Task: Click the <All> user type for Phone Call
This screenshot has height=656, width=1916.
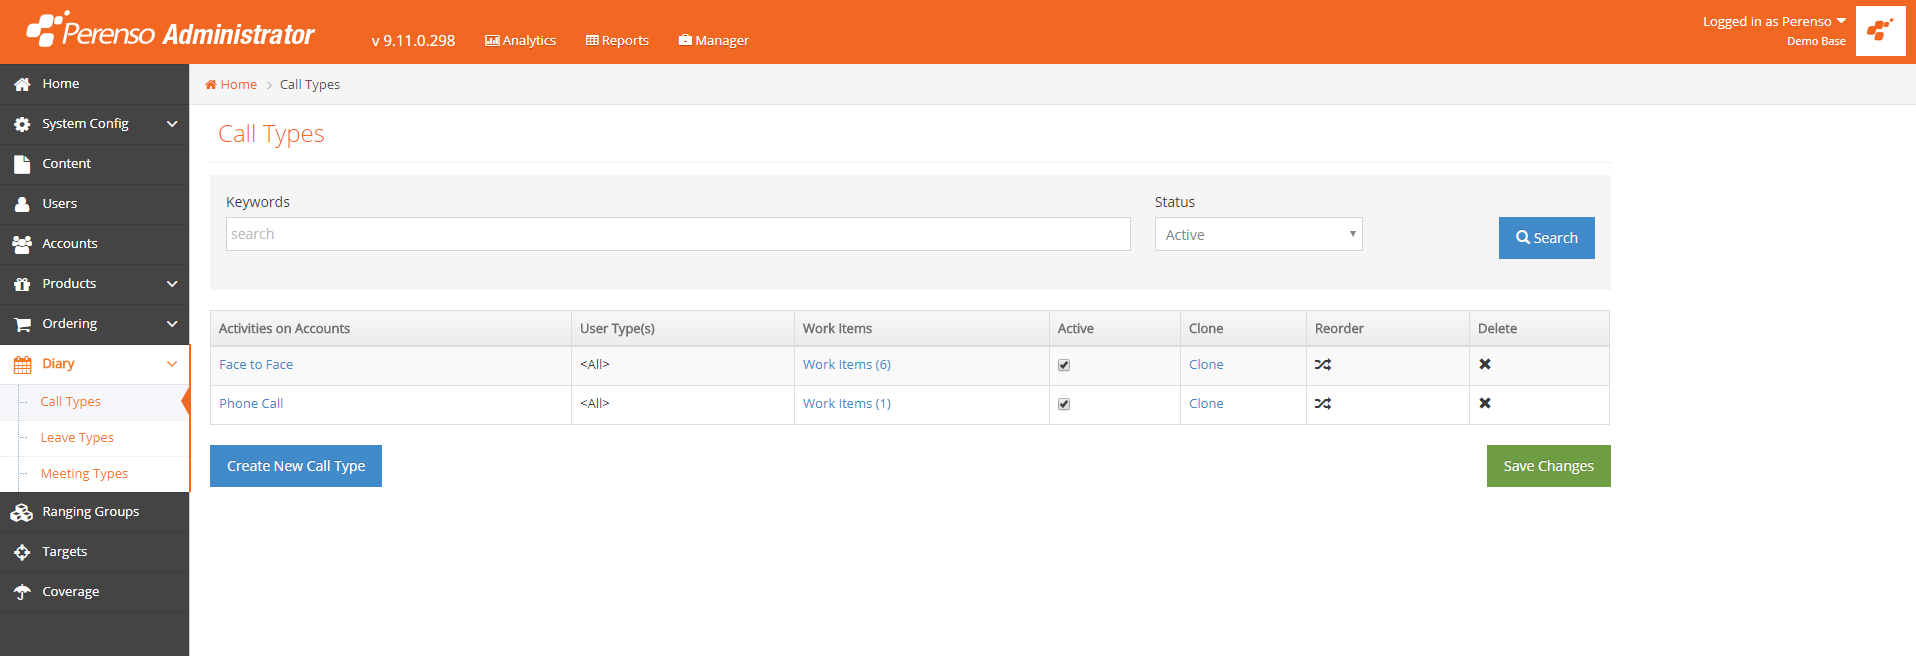Action: (x=594, y=404)
